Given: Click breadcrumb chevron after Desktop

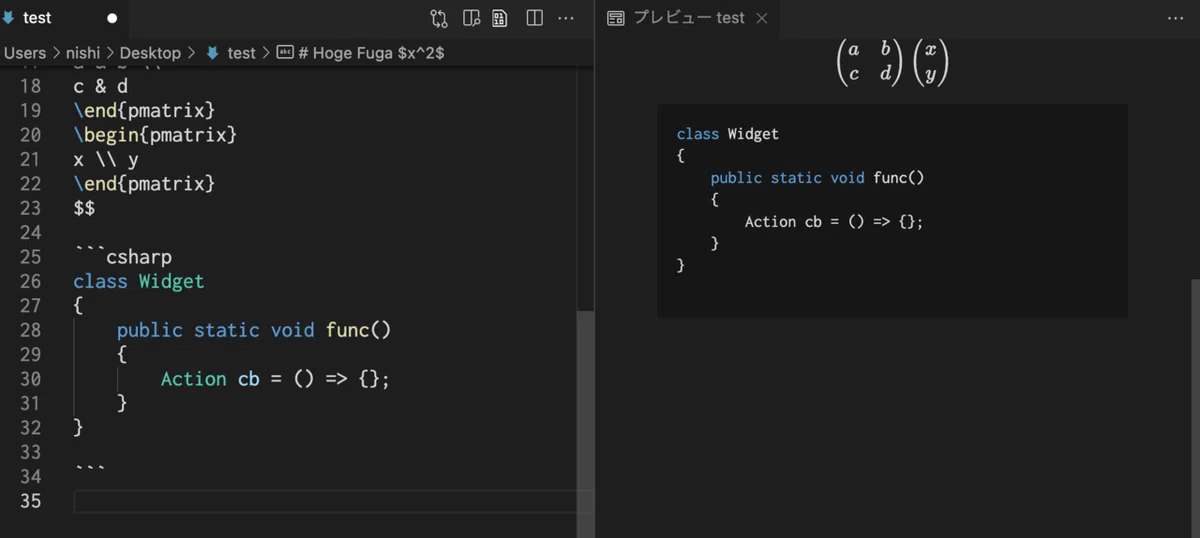Looking at the screenshot, I should (191, 53).
